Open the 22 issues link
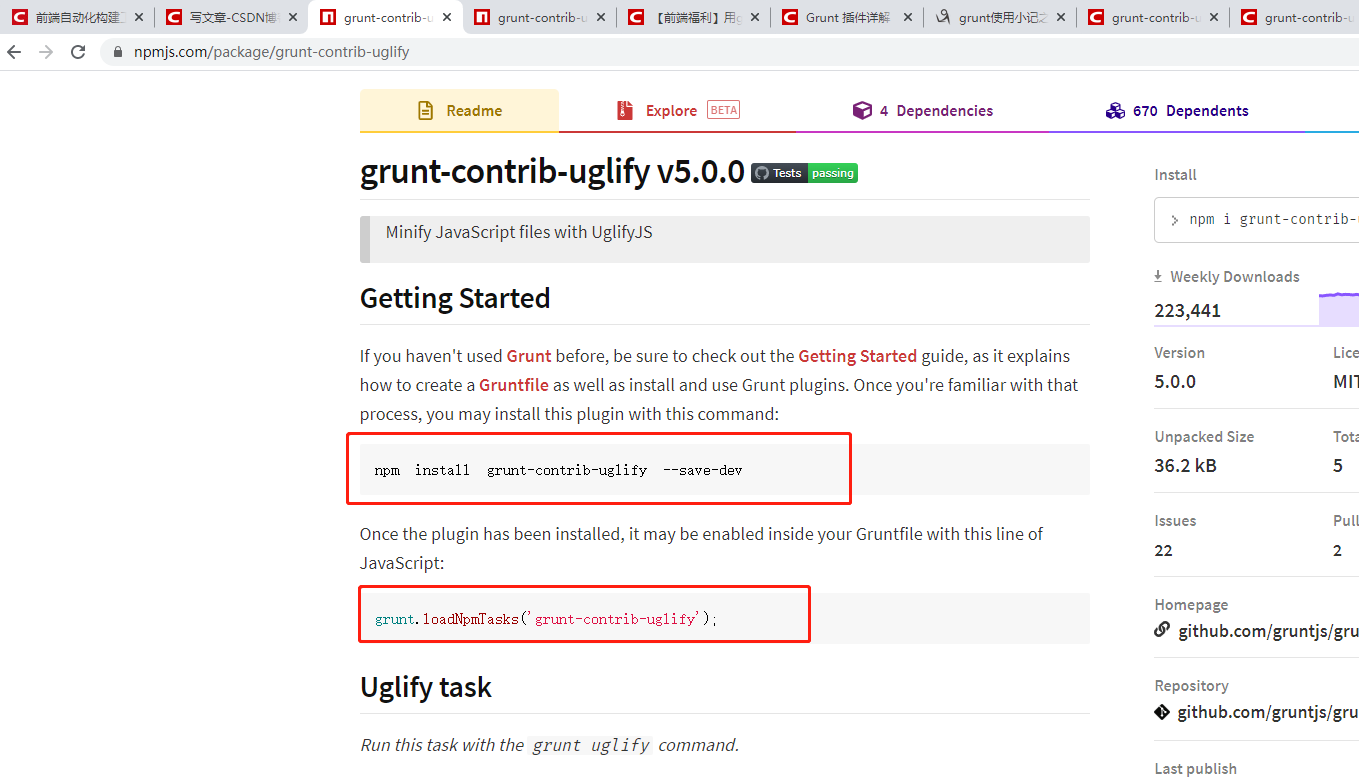Image resolution: width=1359 pixels, height=781 pixels. tap(1163, 550)
